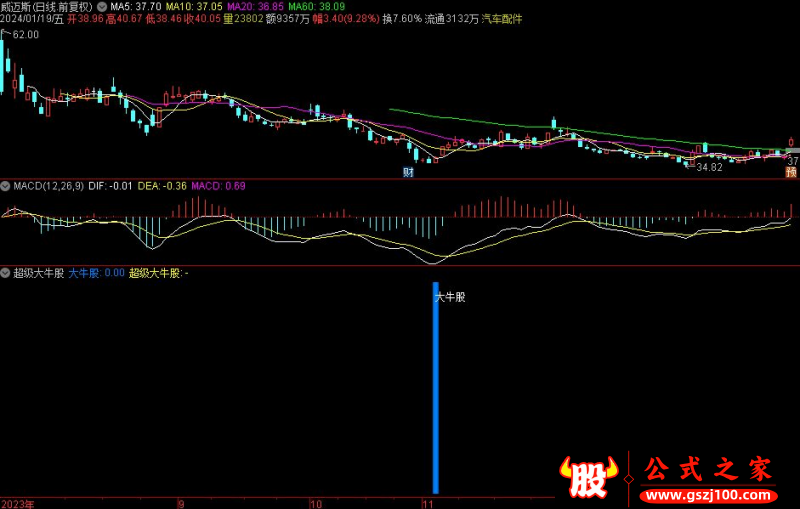Image resolution: width=800 pixels, height=509 pixels.
Task: Click the turnover amount 额9357万
Action: click(x=288, y=19)
